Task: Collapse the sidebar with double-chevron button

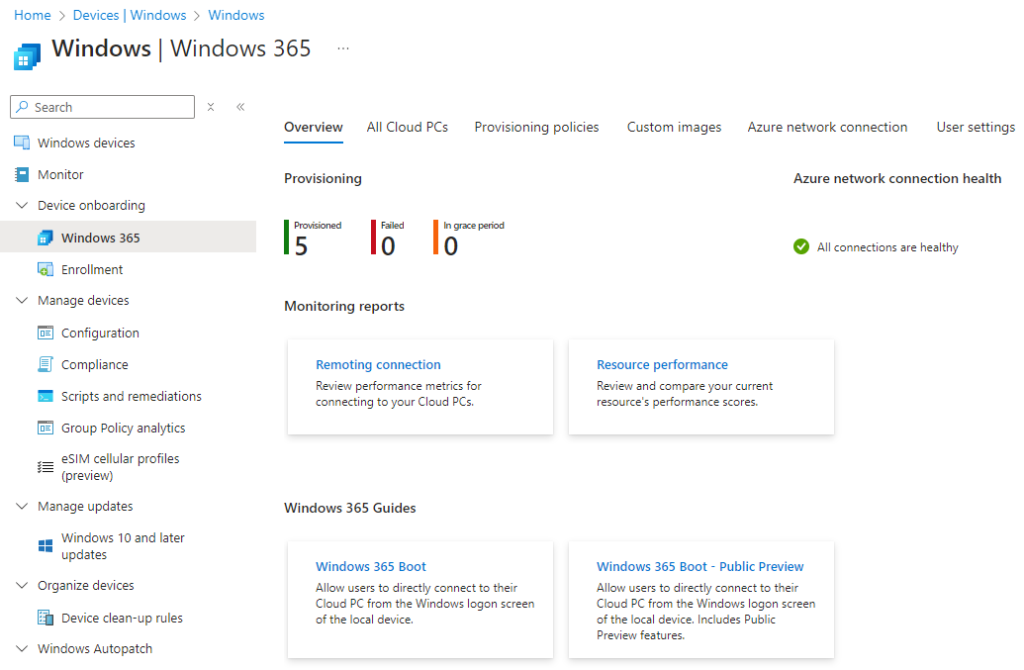Action: (x=240, y=107)
